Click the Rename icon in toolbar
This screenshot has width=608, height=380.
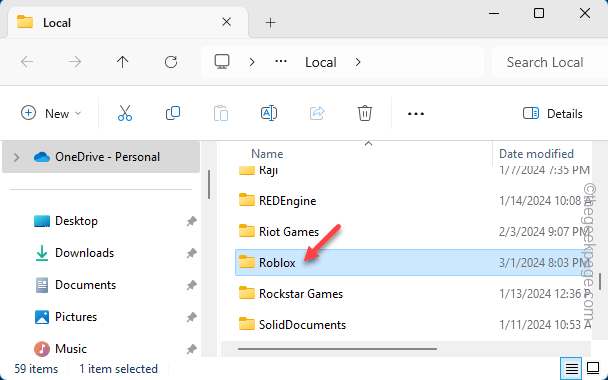point(269,113)
